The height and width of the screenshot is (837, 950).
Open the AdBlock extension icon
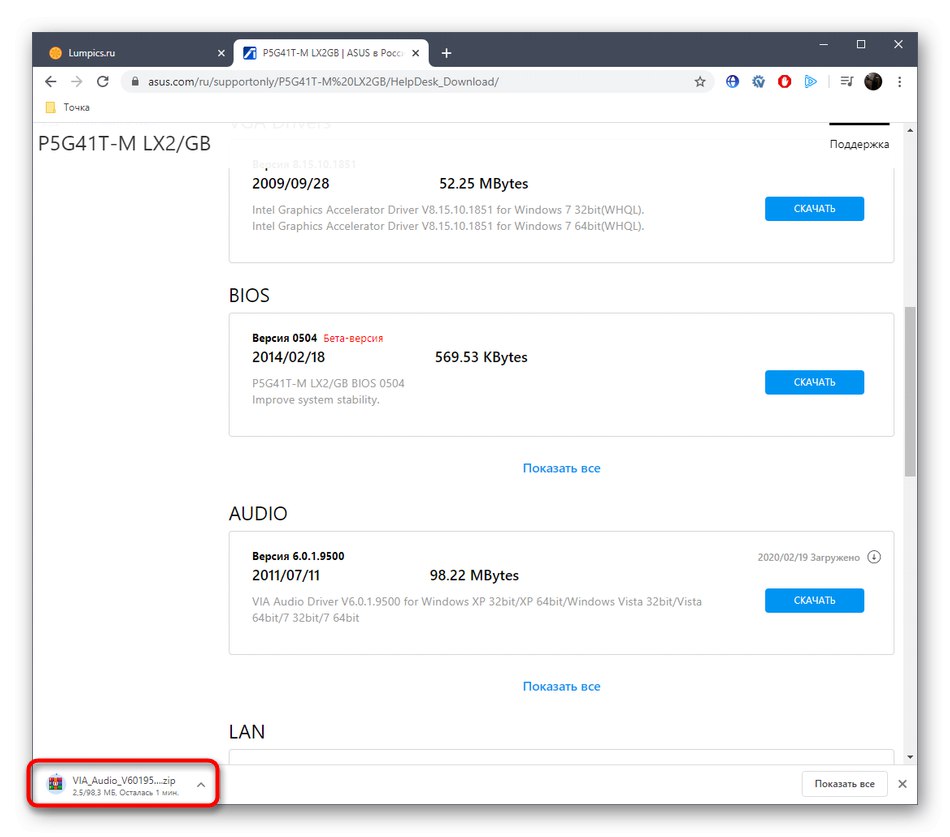[x=784, y=81]
